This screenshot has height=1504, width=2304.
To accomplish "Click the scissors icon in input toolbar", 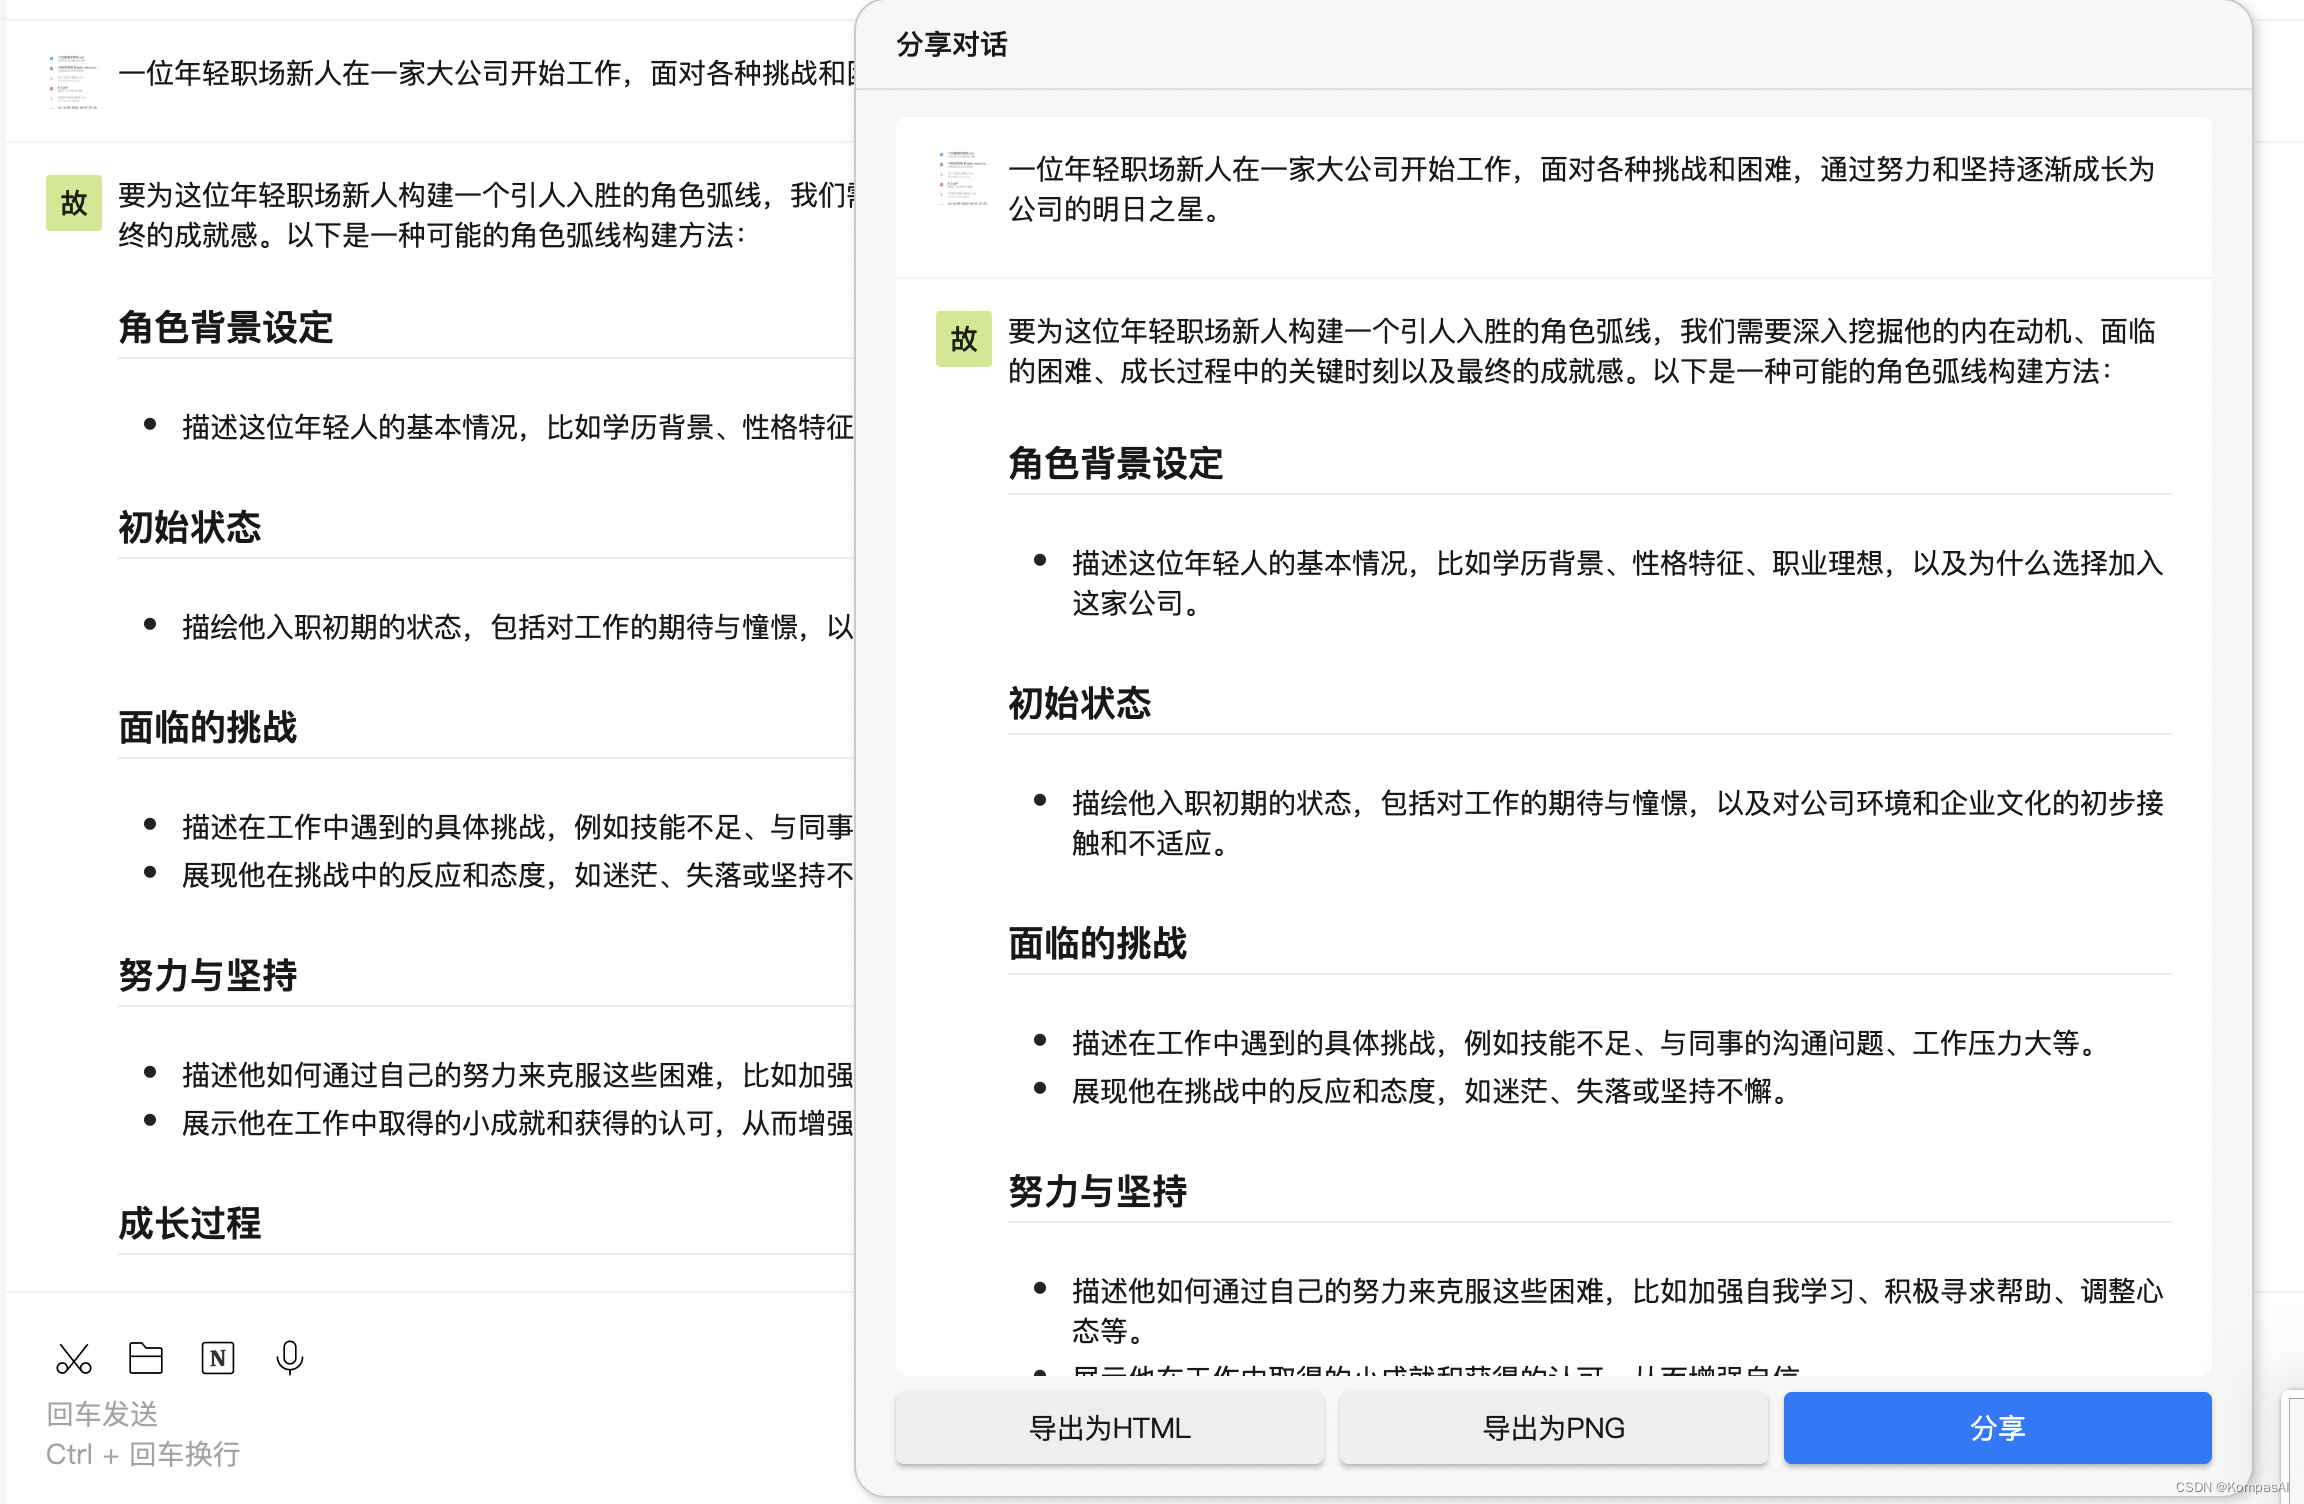I will 74,1358.
